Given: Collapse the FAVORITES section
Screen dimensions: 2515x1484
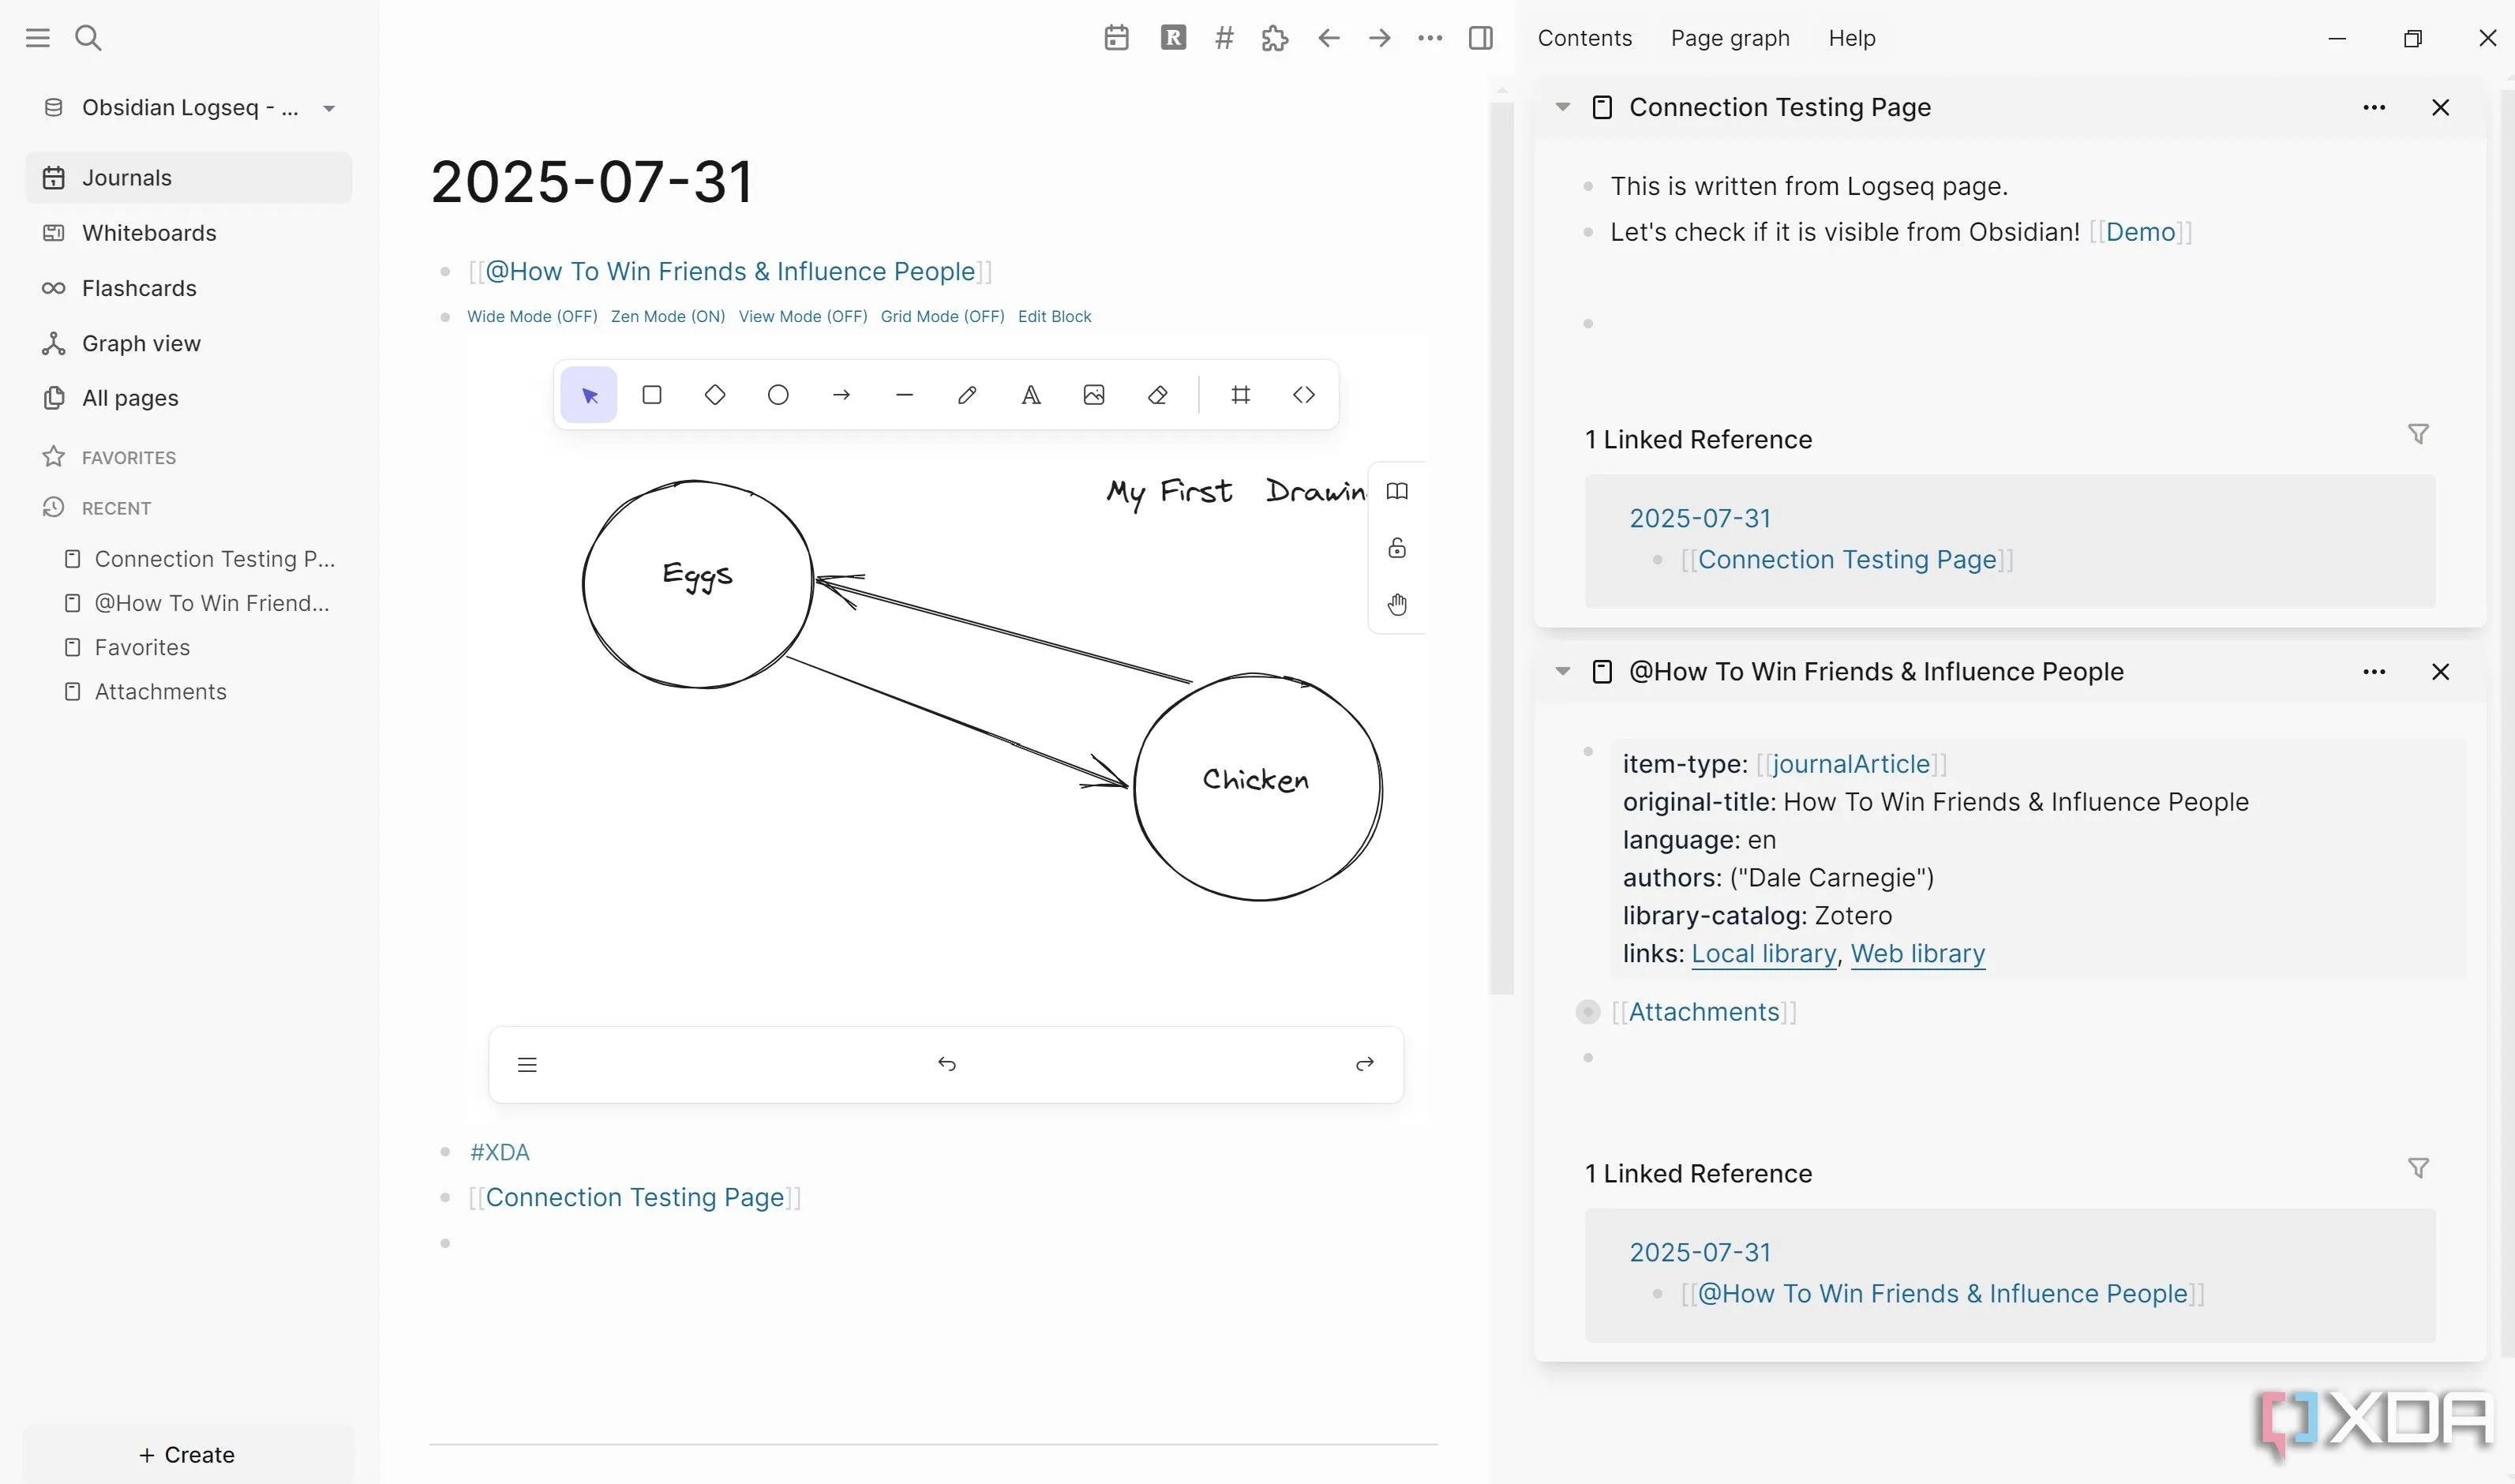Looking at the screenshot, I should (x=128, y=458).
